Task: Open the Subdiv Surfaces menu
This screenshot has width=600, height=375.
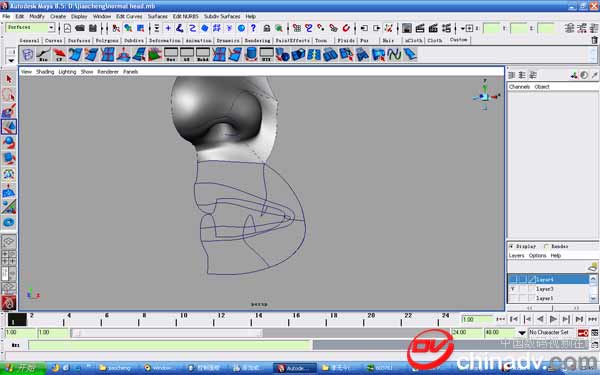Action: pyautogui.click(x=222, y=16)
